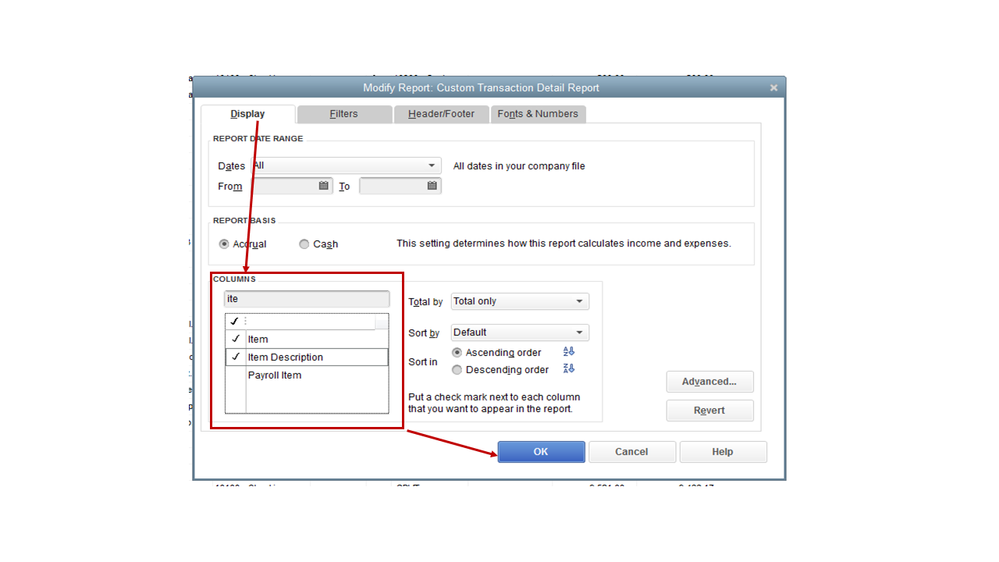This screenshot has width=999, height=562.
Task: Select the Accrual report basis
Action: pyautogui.click(x=224, y=244)
